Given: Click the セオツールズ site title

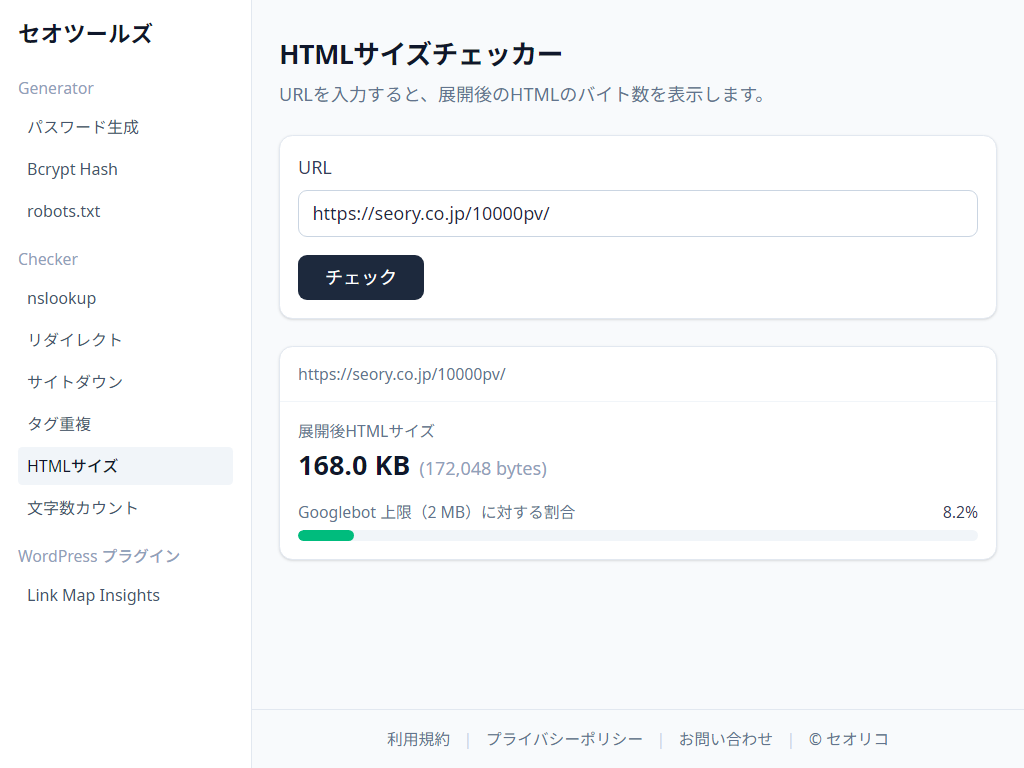Looking at the screenshot, I should 85,33.
